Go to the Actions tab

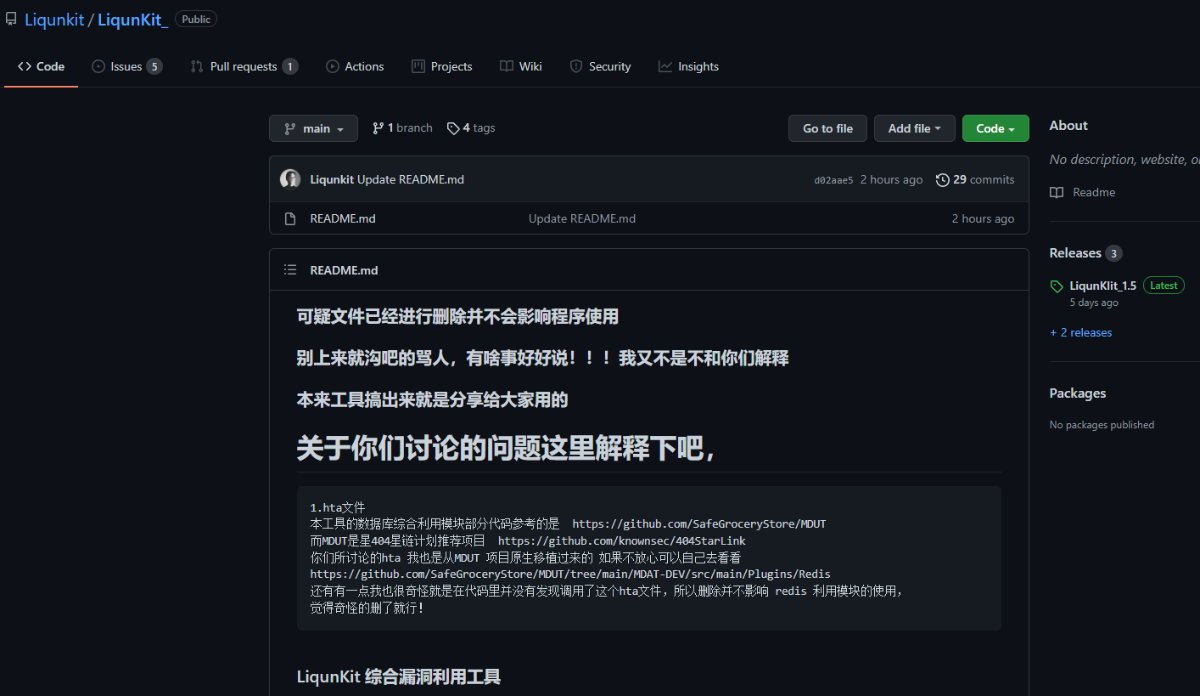coord(355,67)
